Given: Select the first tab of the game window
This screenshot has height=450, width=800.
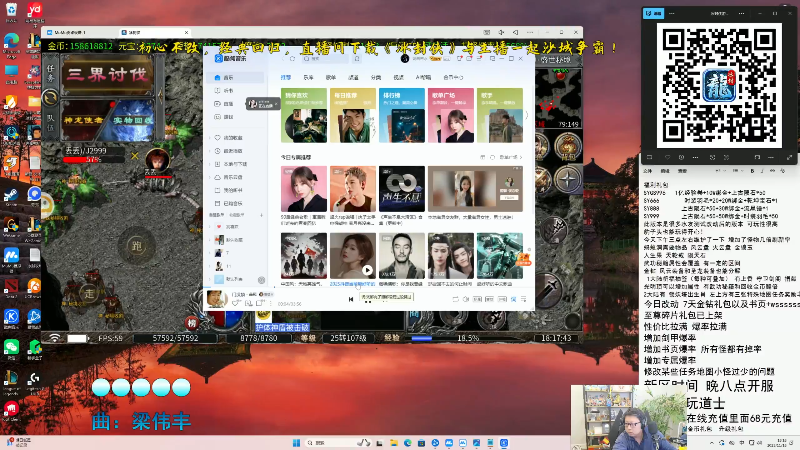Looking at the screenshot, I should [x=79, y=32].
